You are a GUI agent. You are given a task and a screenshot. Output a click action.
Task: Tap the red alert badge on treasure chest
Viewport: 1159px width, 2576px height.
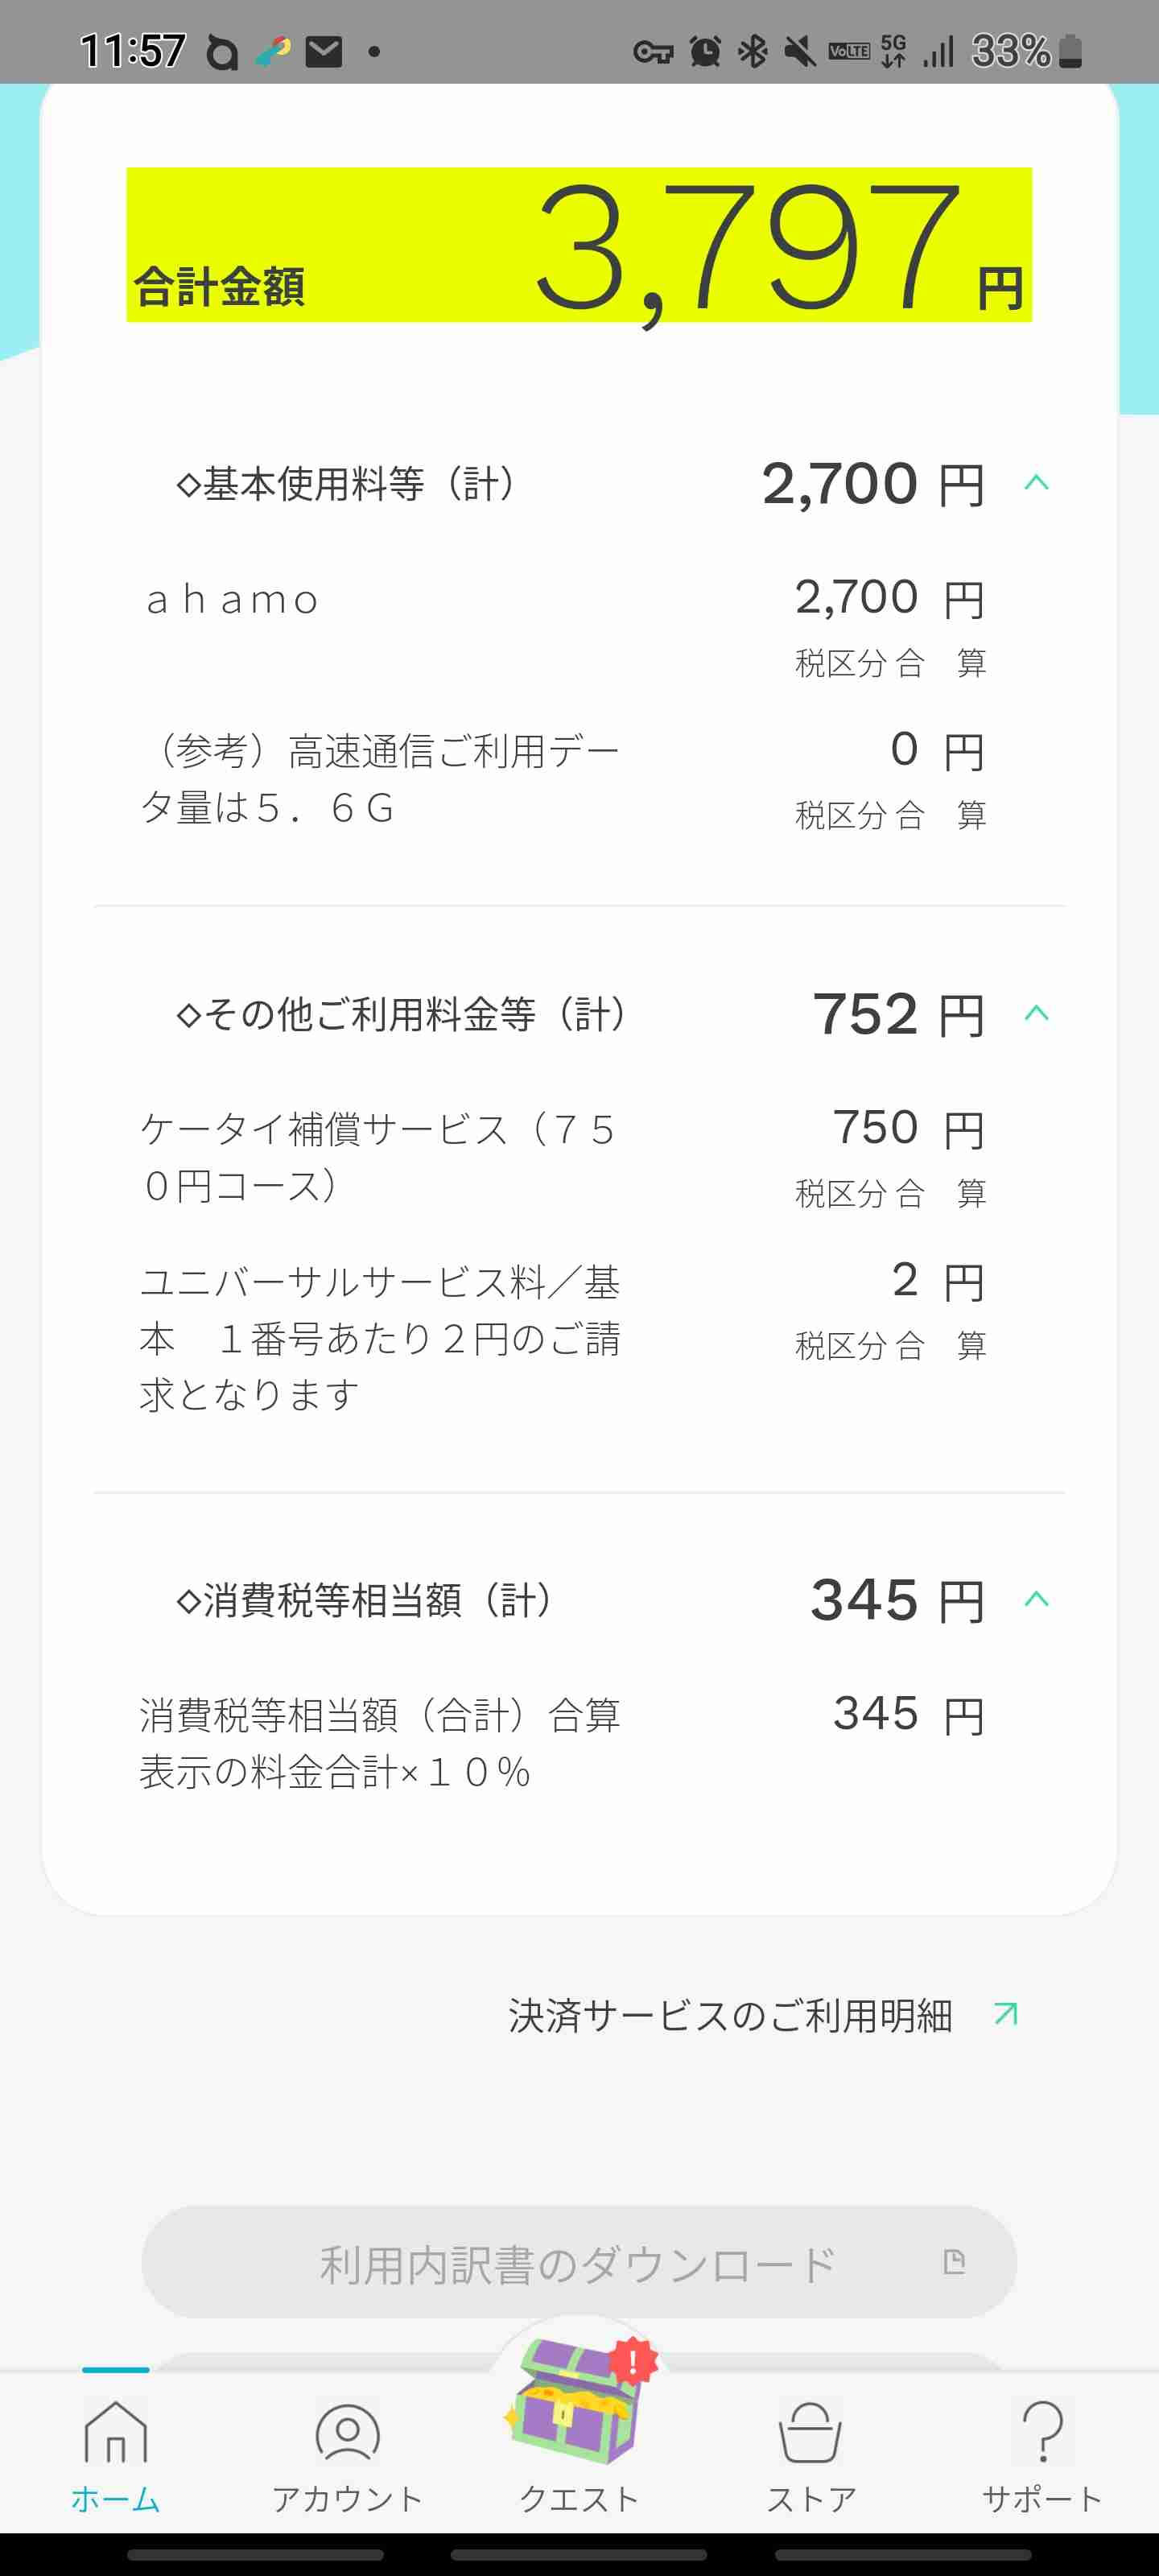pos(633,2362)
